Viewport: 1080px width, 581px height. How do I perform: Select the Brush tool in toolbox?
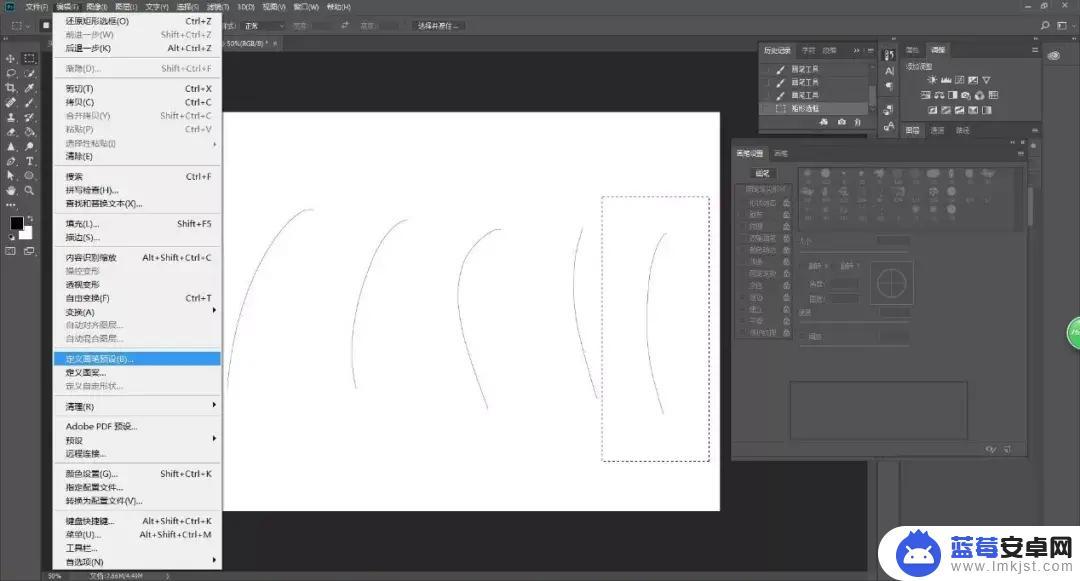(29, 103)
